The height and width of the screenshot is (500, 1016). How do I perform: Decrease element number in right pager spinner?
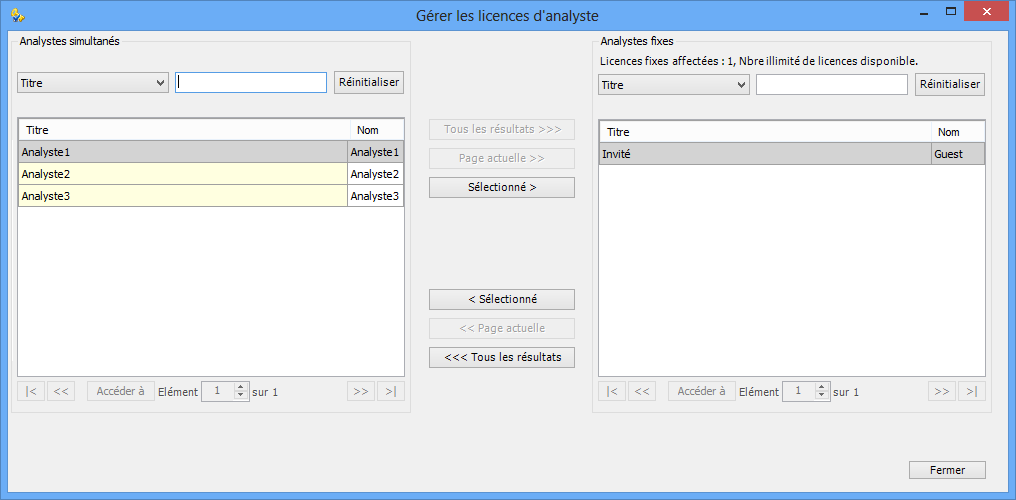pyautogui.click(x=822, y=395)
